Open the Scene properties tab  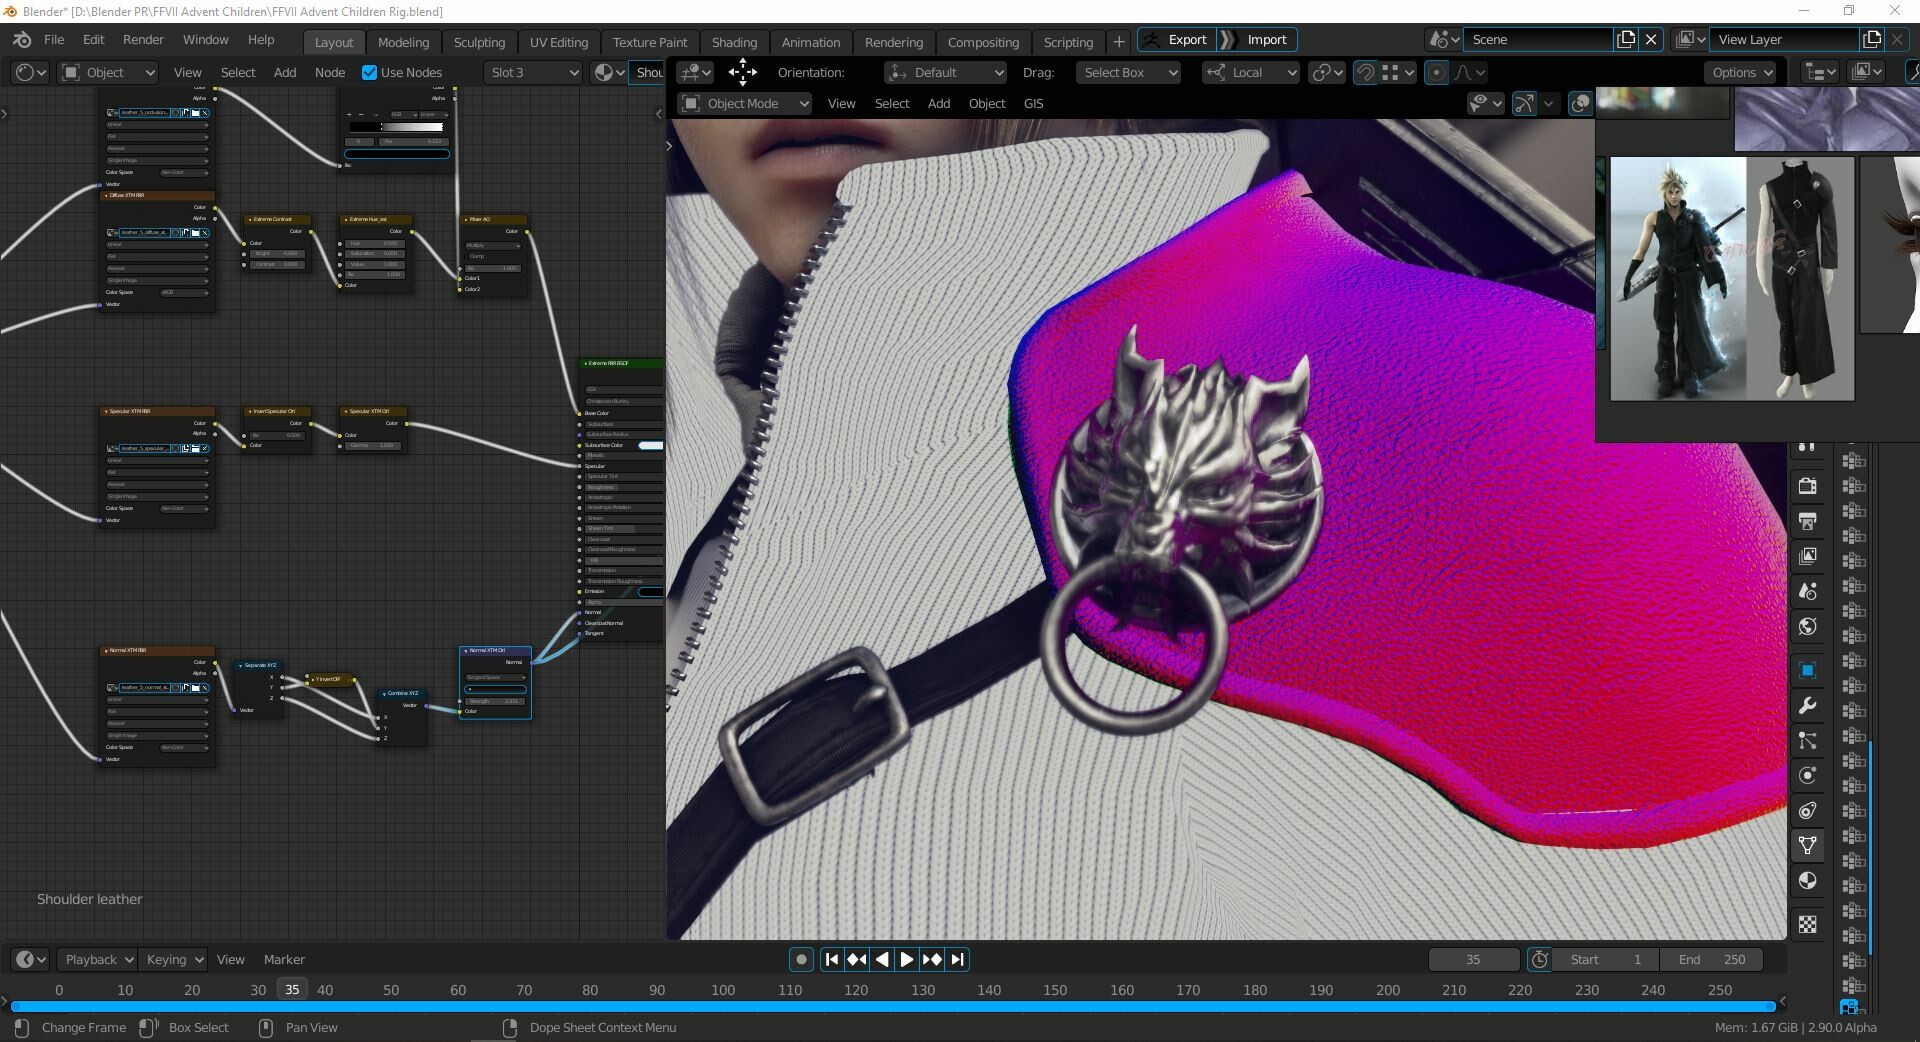click(x=1807, y=591)
